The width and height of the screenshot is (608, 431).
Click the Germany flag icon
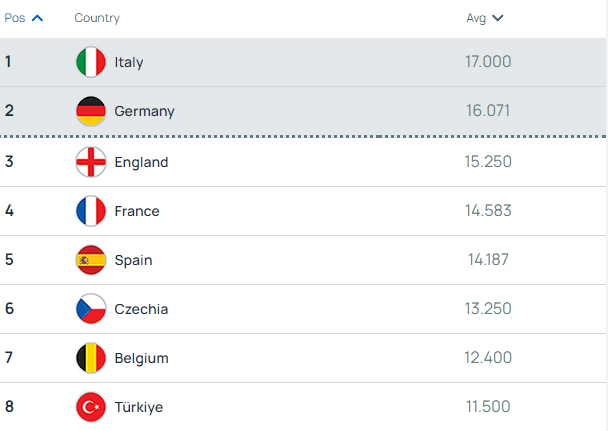(91, 111)
